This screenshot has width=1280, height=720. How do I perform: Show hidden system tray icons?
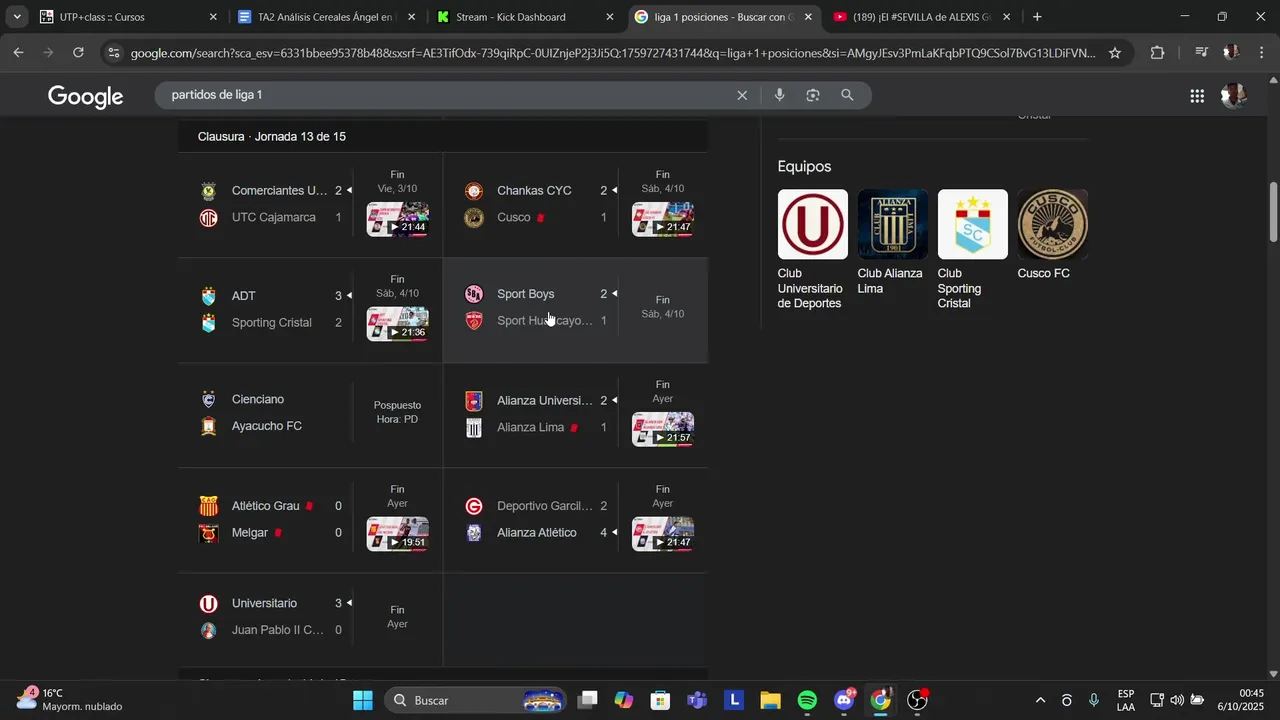(x=1040, y=700)
